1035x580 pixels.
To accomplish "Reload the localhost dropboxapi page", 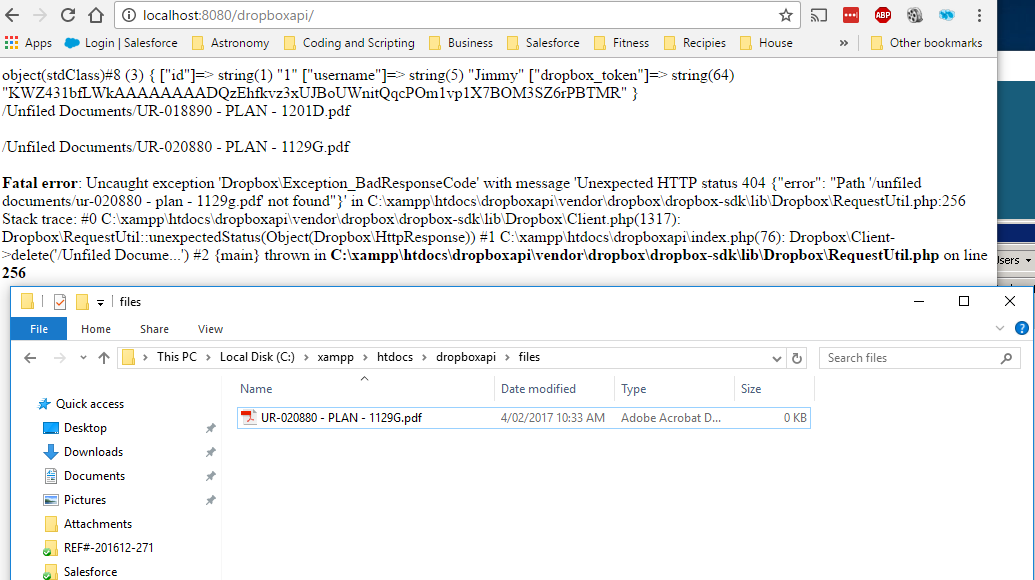I will (x=67, y=15).
